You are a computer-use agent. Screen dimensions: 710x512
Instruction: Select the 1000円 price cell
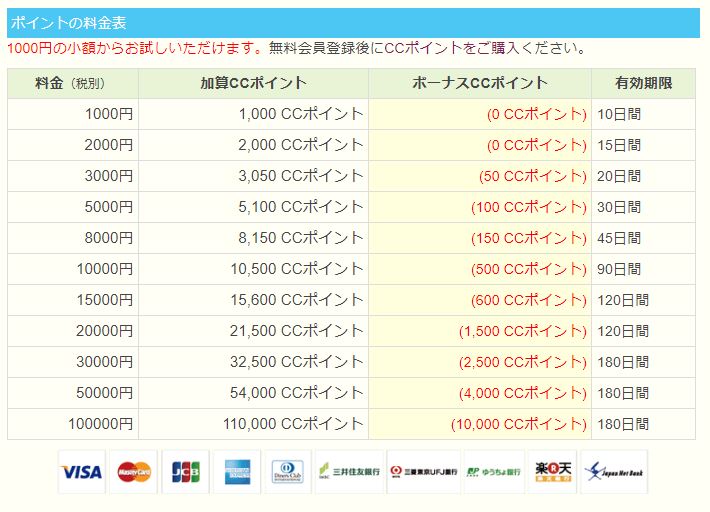tap(108, 115)
